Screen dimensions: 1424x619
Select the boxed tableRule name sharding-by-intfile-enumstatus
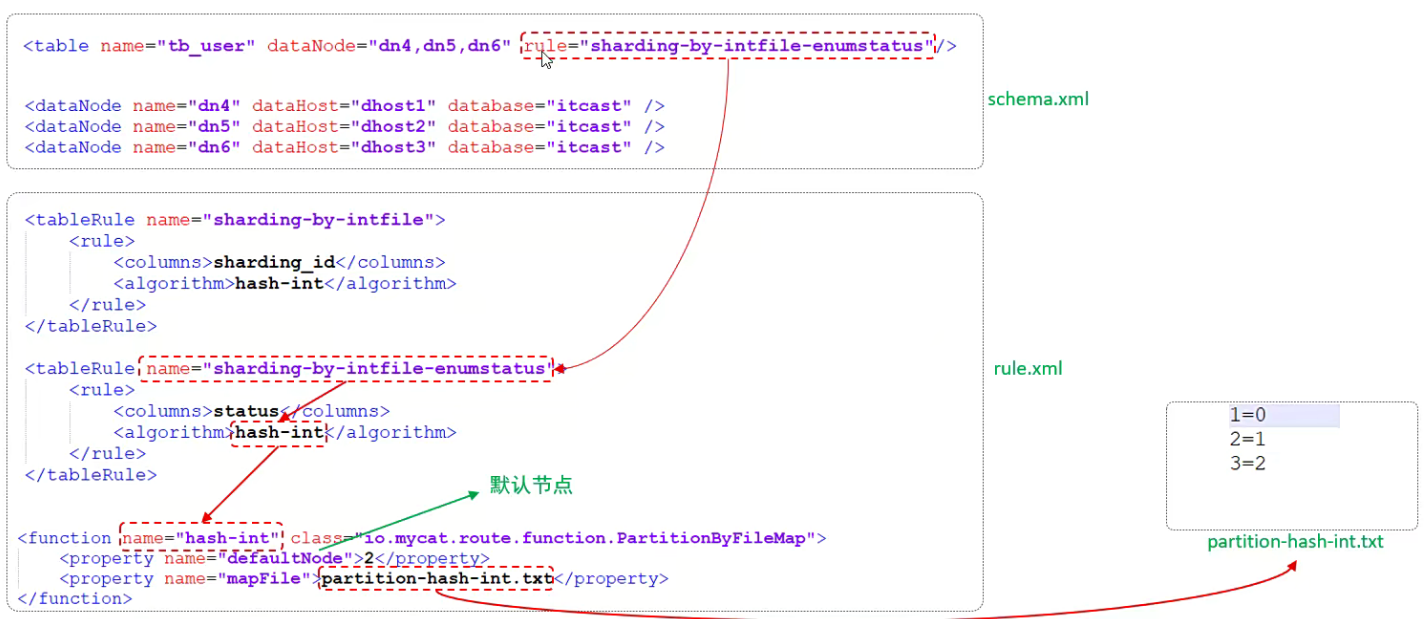coord(345,369)
